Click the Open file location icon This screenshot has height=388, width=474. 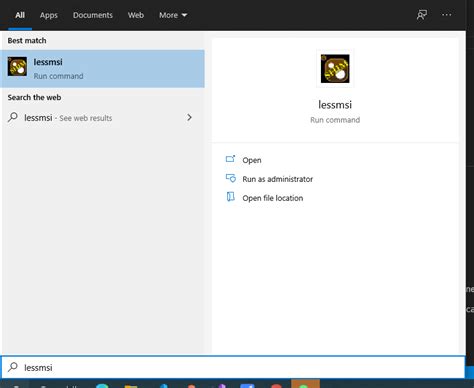[231, 197]
